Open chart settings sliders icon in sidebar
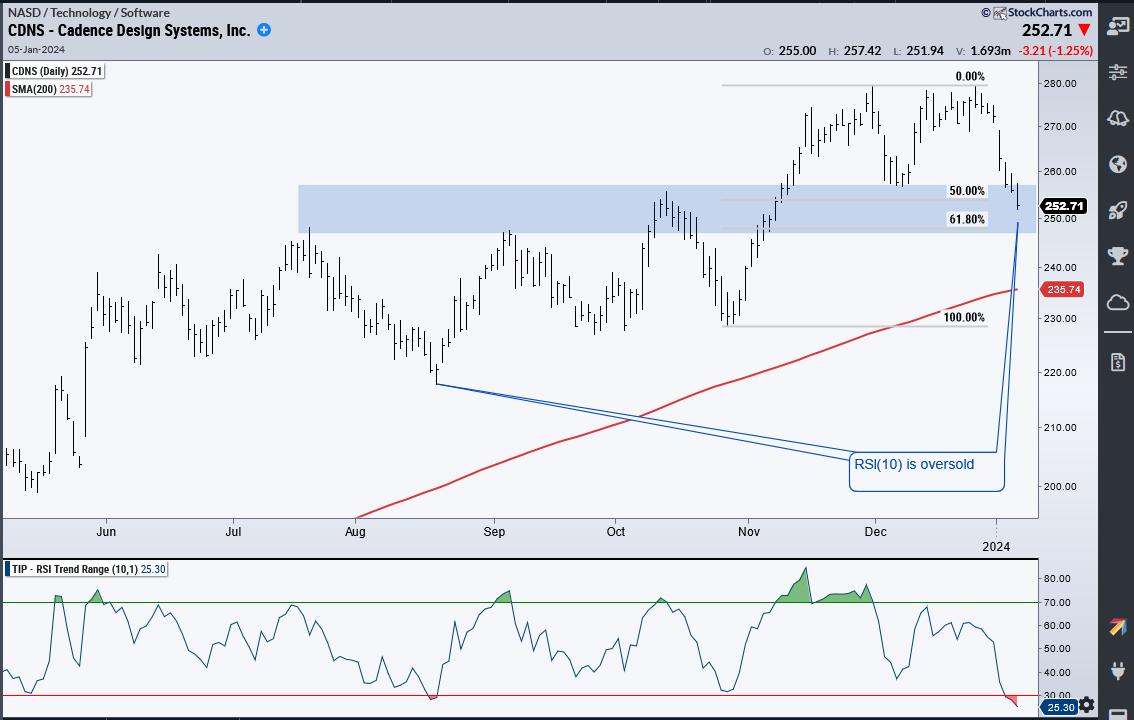Image resolution: width=1134 pixels, height=720 pixels. [x=1117, y=72]
